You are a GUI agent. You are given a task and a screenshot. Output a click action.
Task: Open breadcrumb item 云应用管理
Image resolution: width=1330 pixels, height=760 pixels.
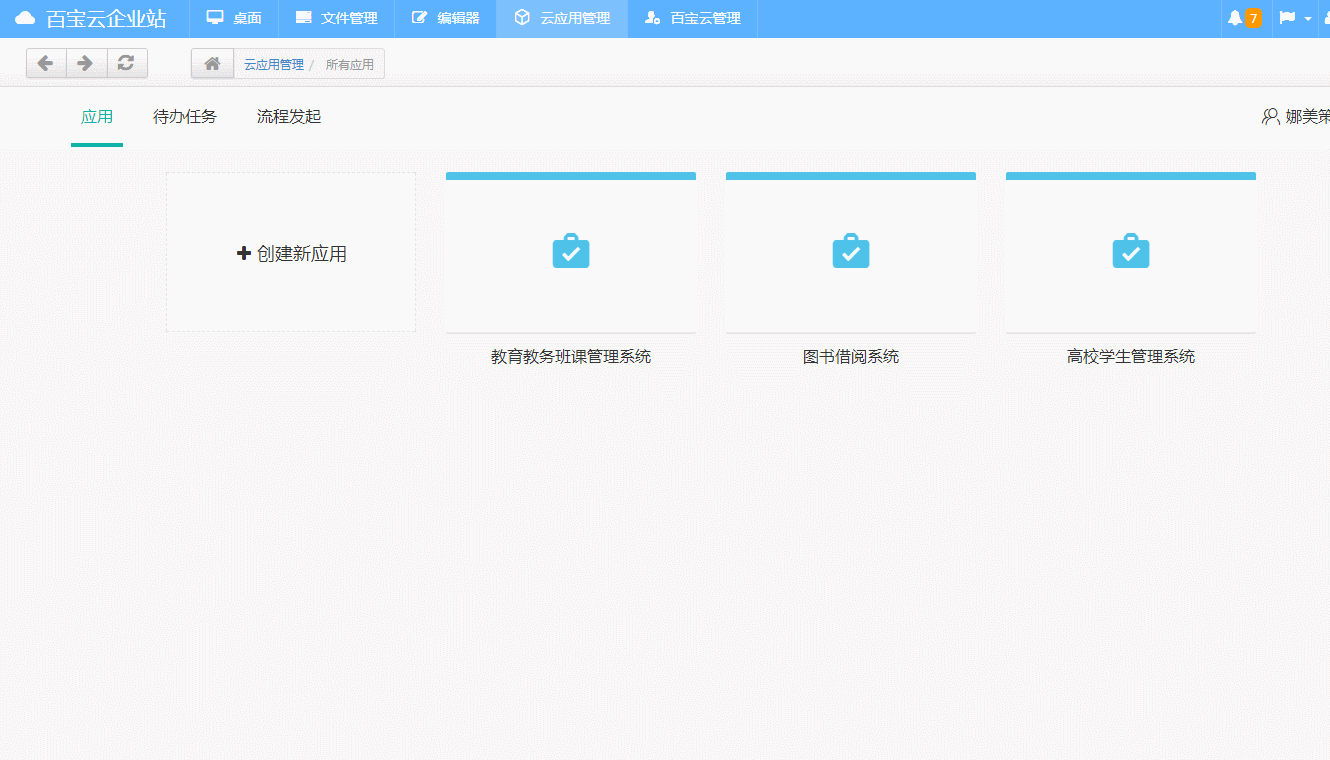[272, 64]
